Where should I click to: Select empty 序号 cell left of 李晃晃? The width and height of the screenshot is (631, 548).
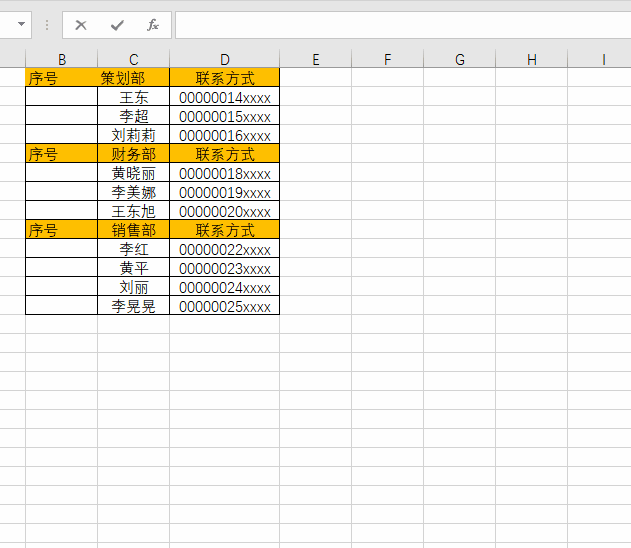click(x=62, y=305)
